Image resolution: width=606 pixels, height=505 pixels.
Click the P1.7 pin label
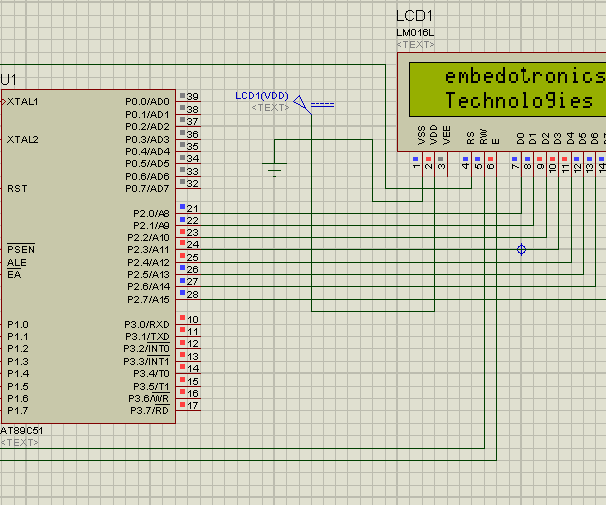point(18,410)
